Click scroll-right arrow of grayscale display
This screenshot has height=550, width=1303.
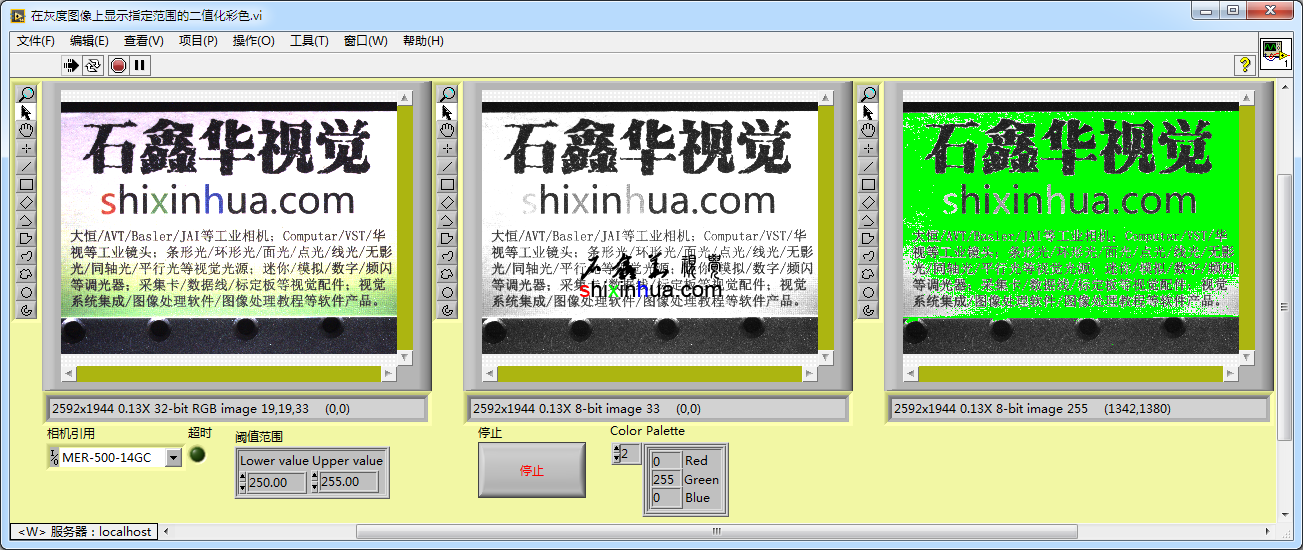tap(808, 373)
